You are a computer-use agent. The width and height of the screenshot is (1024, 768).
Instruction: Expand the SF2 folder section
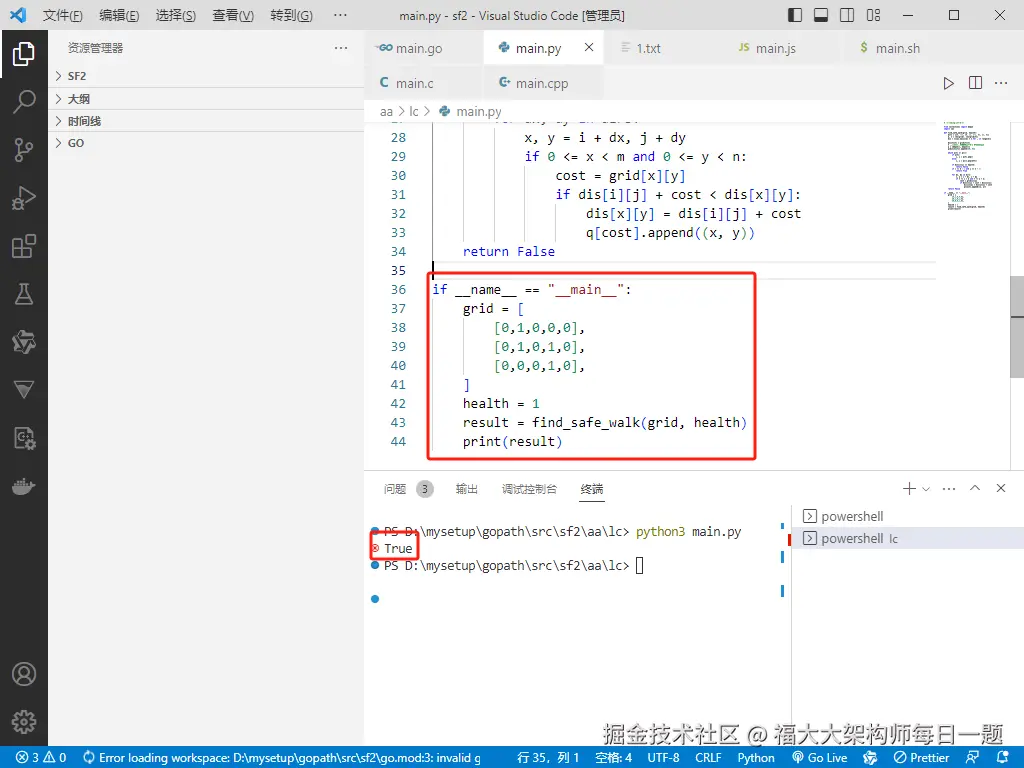[206, 76]
